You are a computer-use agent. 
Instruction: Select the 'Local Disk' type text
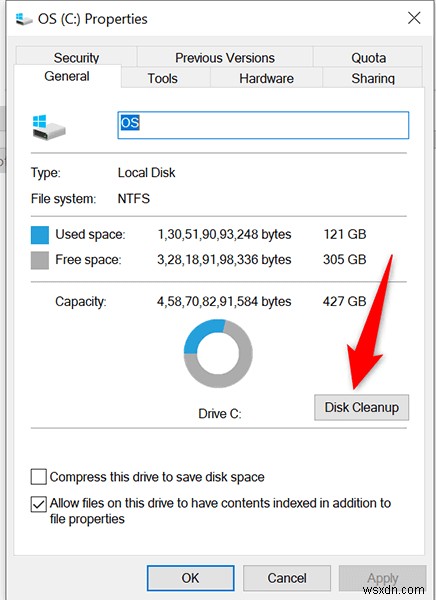[146, 173]
